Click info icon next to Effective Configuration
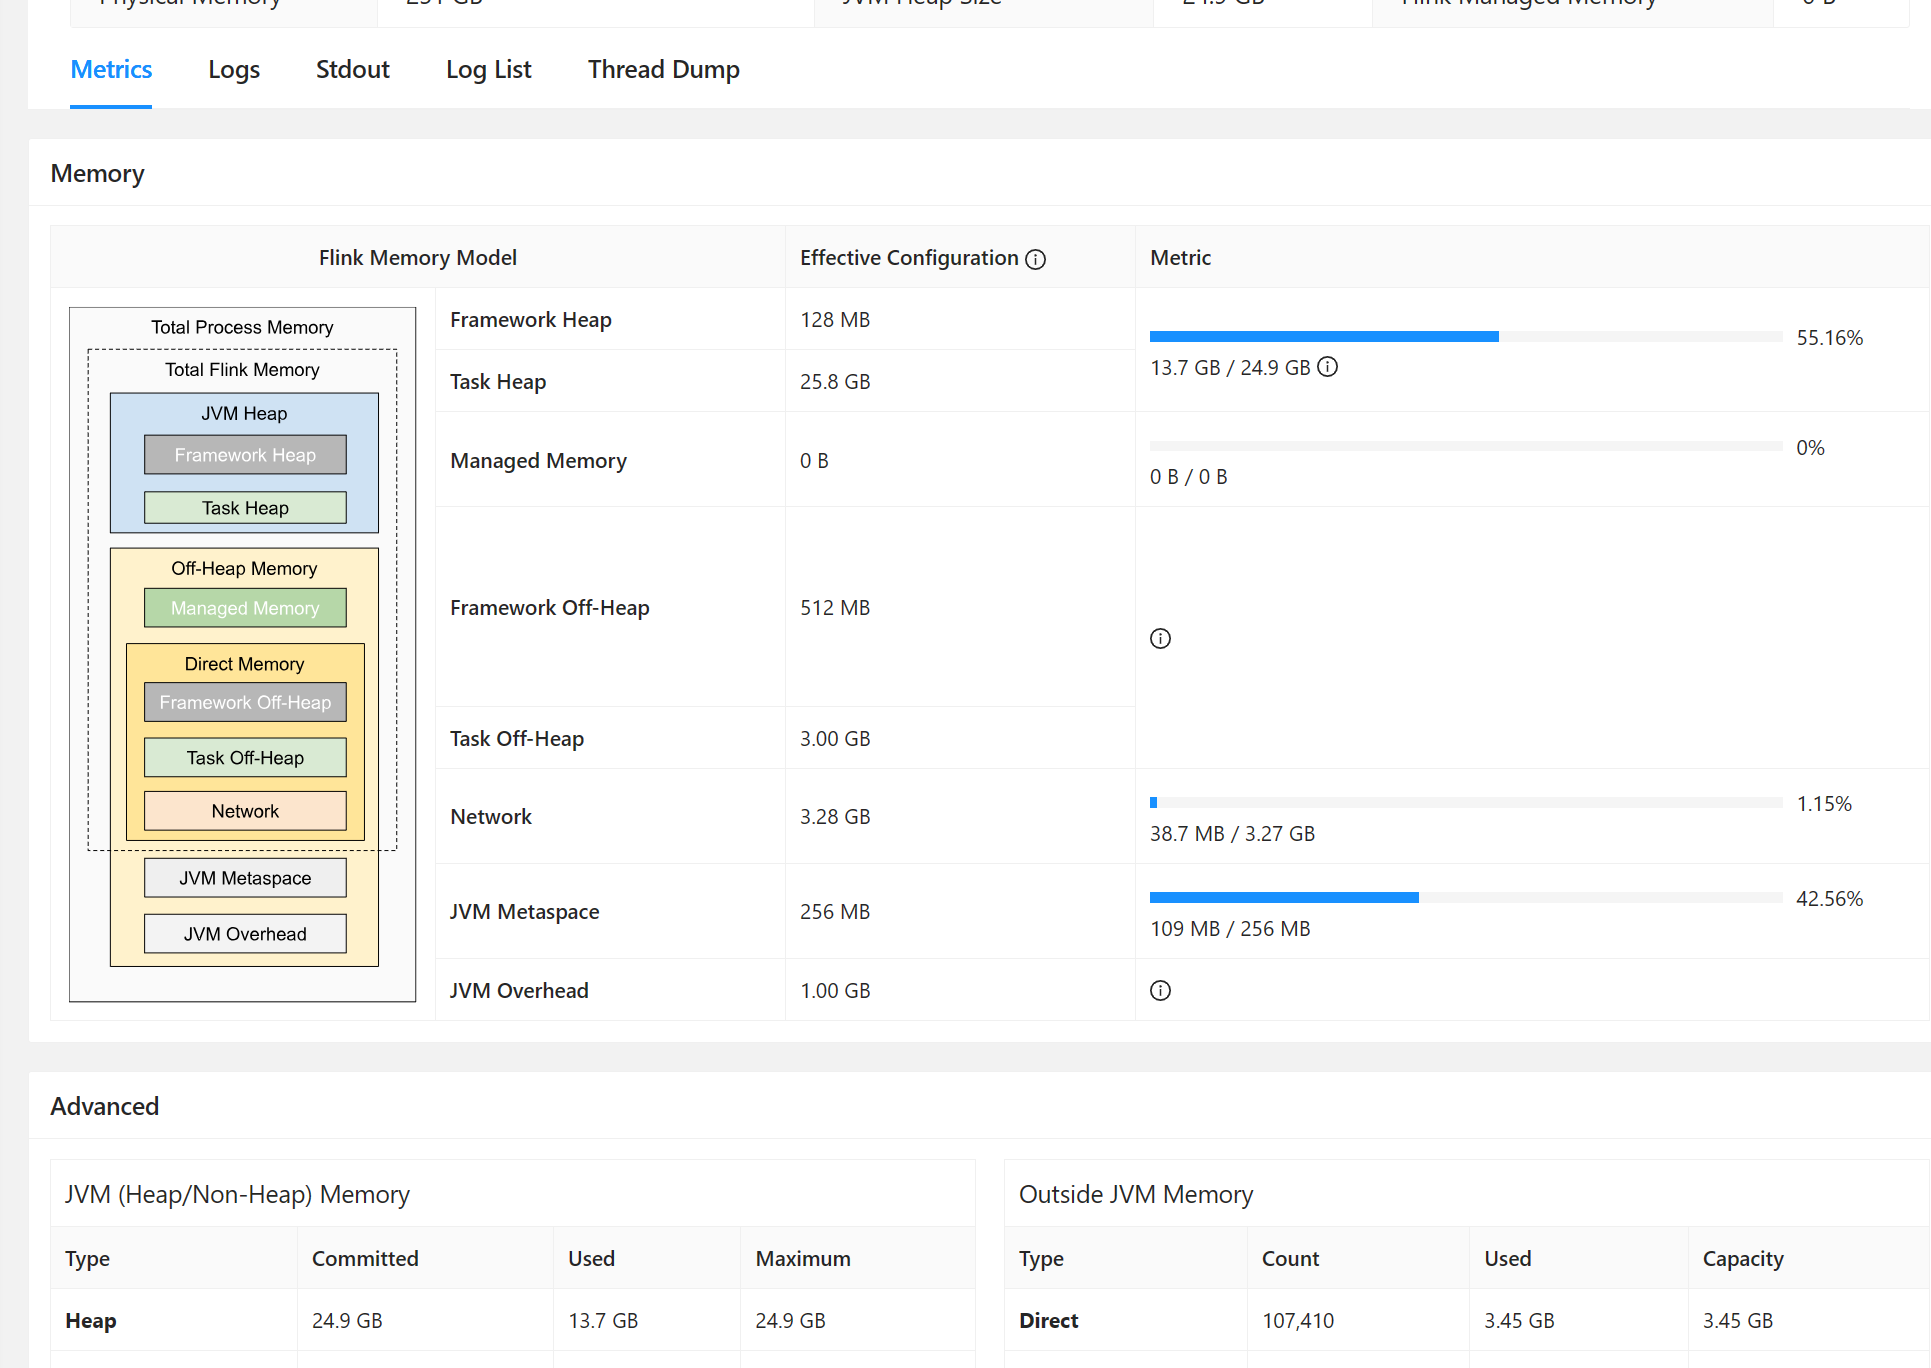 (1036, 259)
